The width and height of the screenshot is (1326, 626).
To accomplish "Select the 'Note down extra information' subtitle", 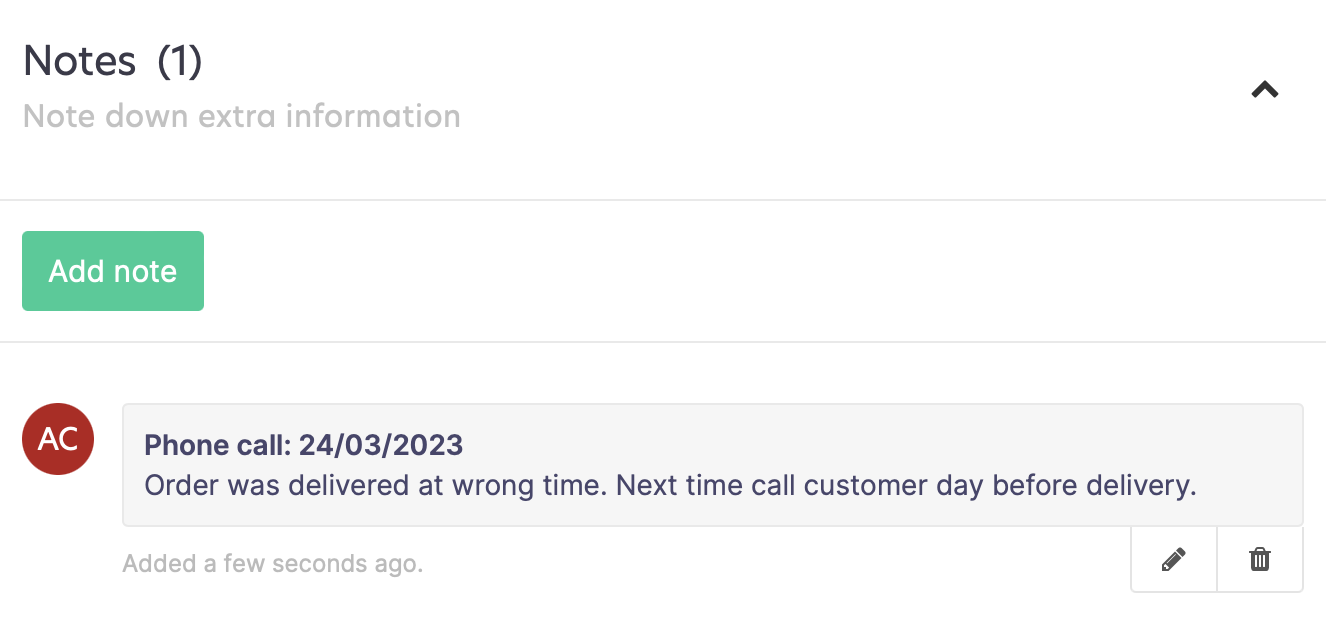I will tap(241, 116).
